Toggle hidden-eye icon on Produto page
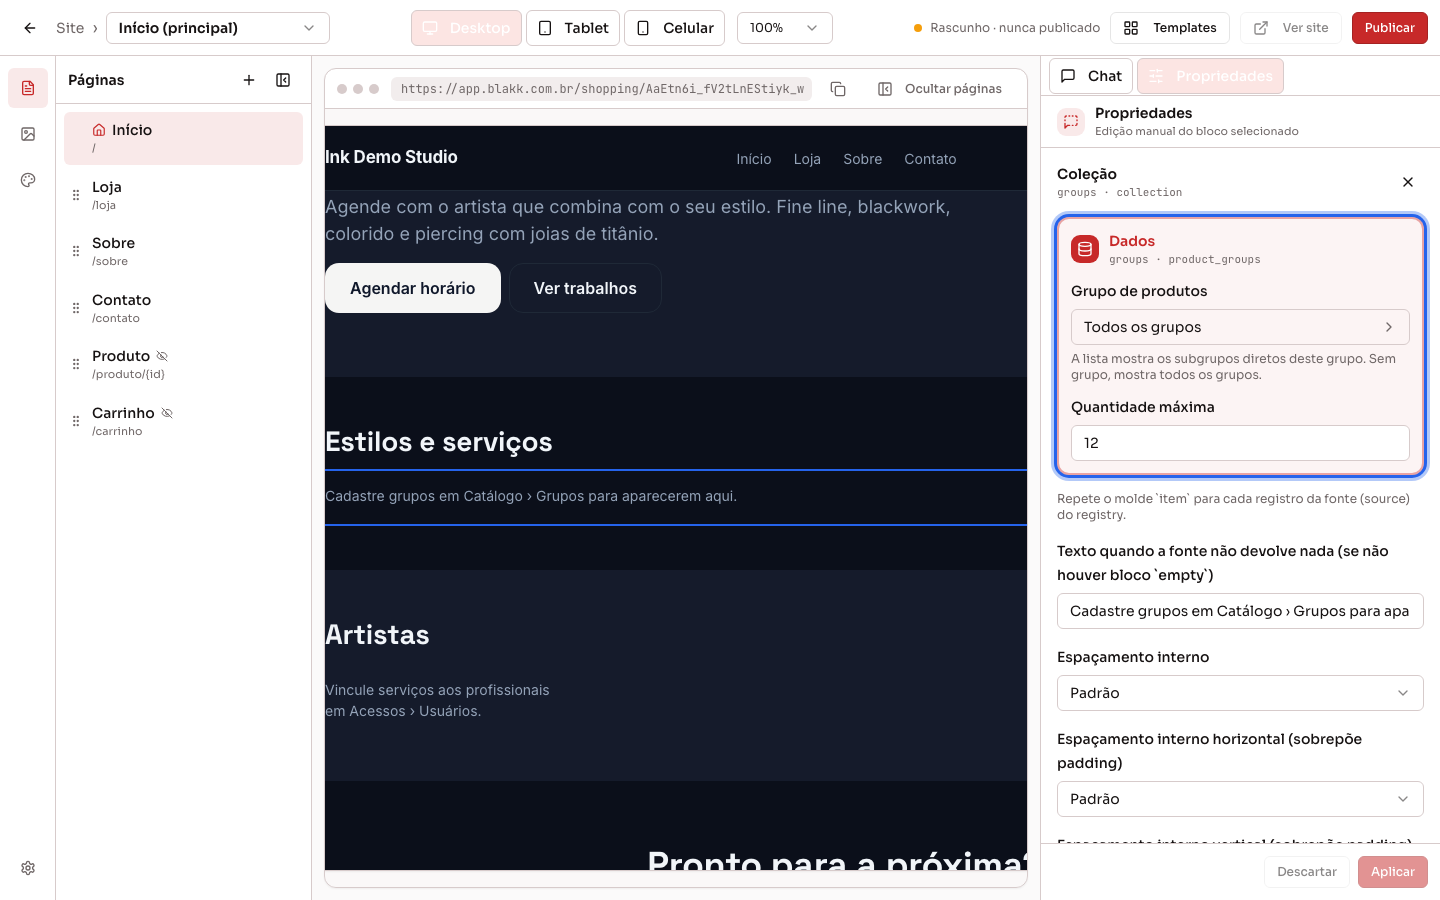Image resolution: width=1440 pixels, height=900 pixels. pyautogui.click(x=162, y=356)
